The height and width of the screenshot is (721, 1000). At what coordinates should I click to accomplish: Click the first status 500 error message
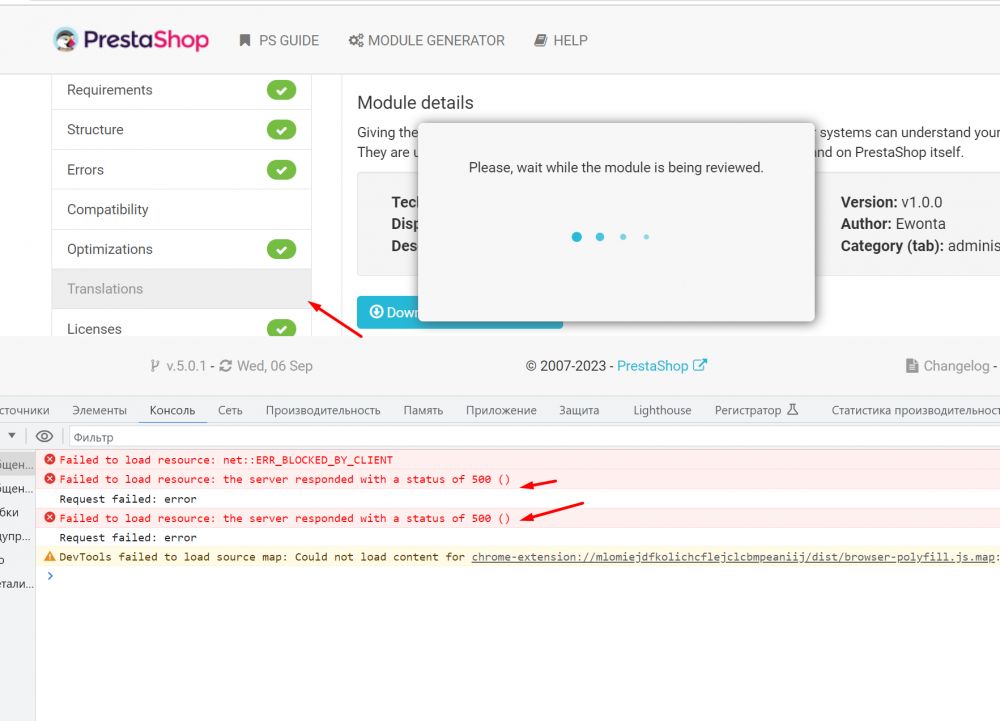[x=284, y=479]
